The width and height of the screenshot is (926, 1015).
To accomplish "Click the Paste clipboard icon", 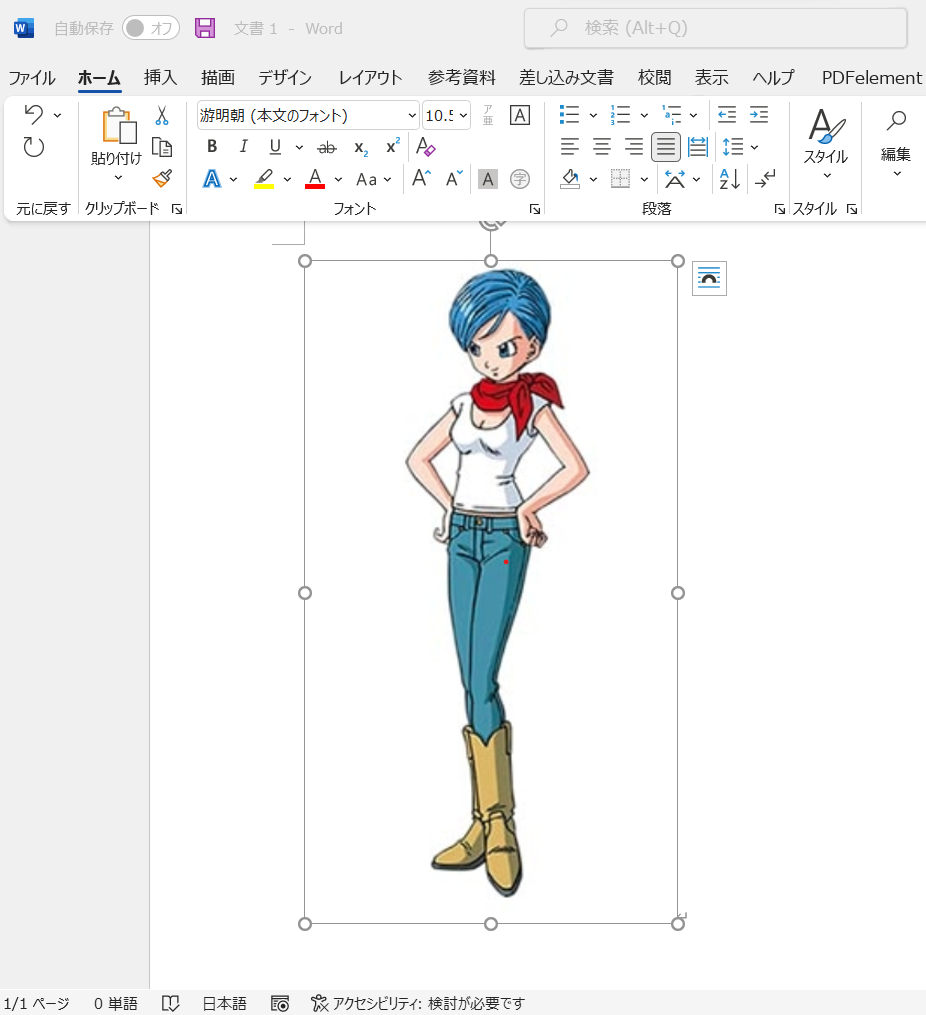I will (x=119, y=126).
